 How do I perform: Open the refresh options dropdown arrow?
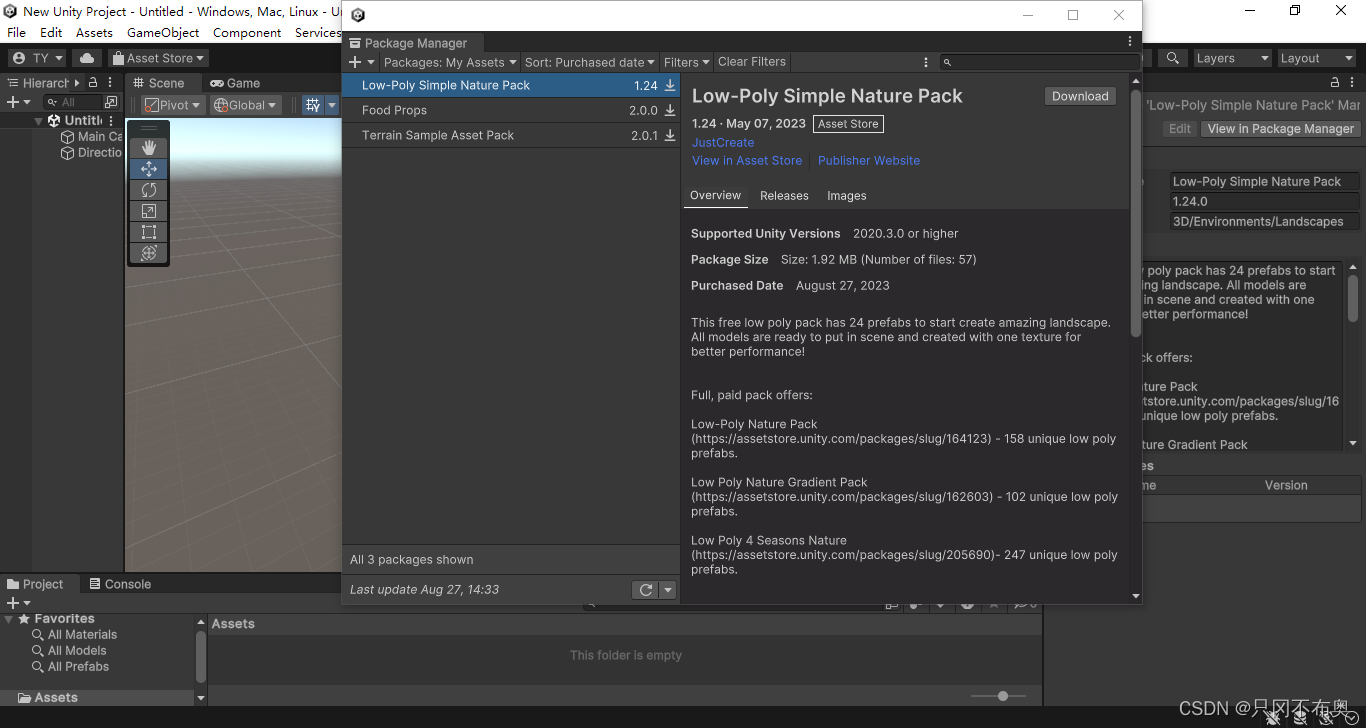(668, 590)
